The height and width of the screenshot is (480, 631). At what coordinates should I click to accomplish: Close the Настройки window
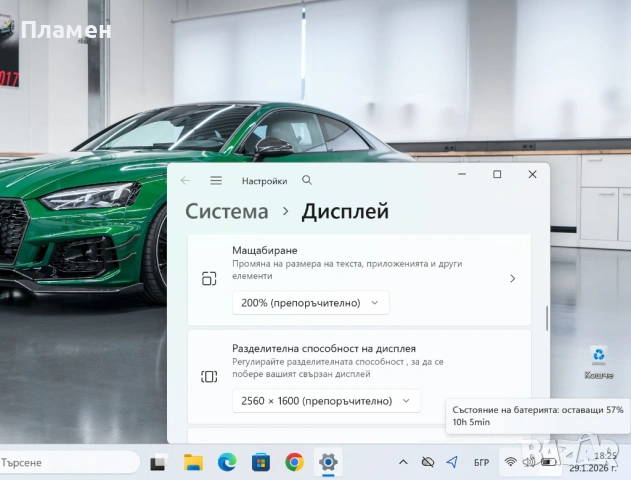tap(532, 174)
